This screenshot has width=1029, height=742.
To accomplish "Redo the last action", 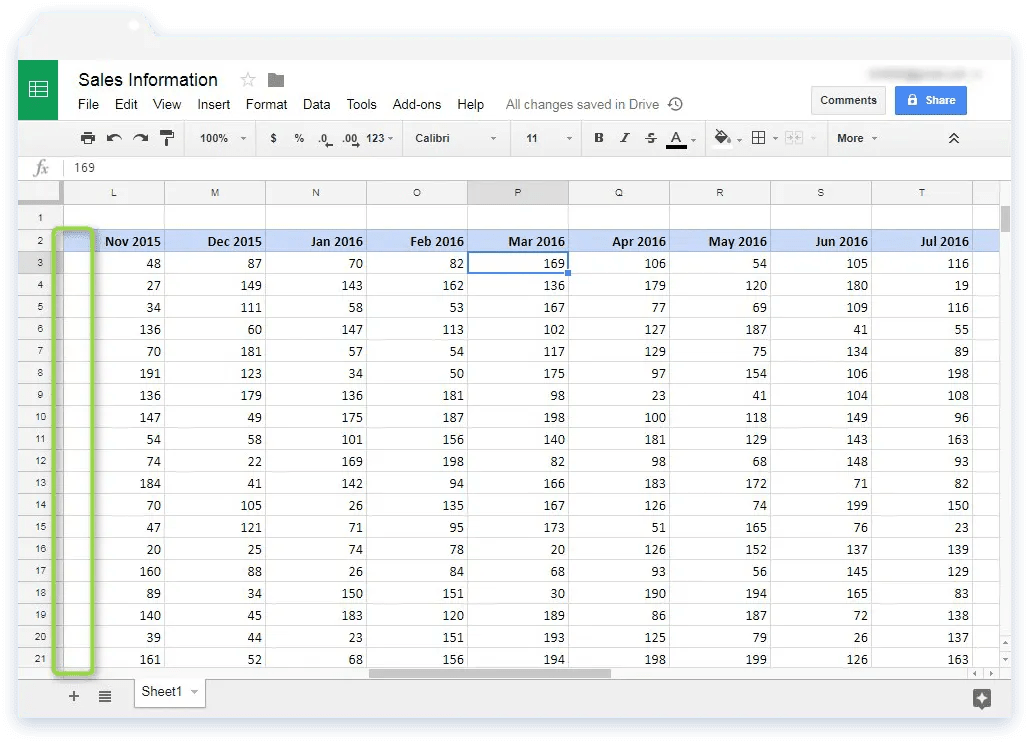I will pos(140,138).
